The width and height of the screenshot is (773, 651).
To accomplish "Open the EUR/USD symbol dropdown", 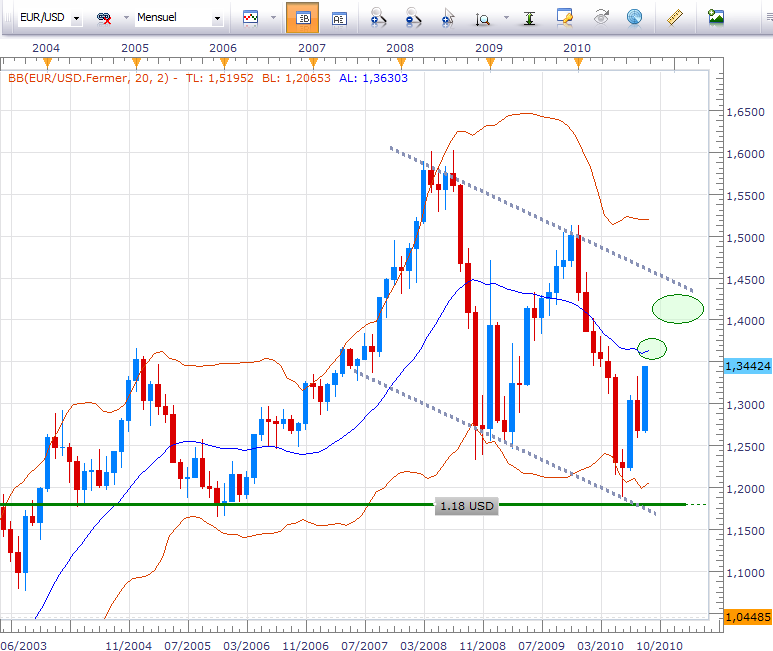I will (76, 18).
